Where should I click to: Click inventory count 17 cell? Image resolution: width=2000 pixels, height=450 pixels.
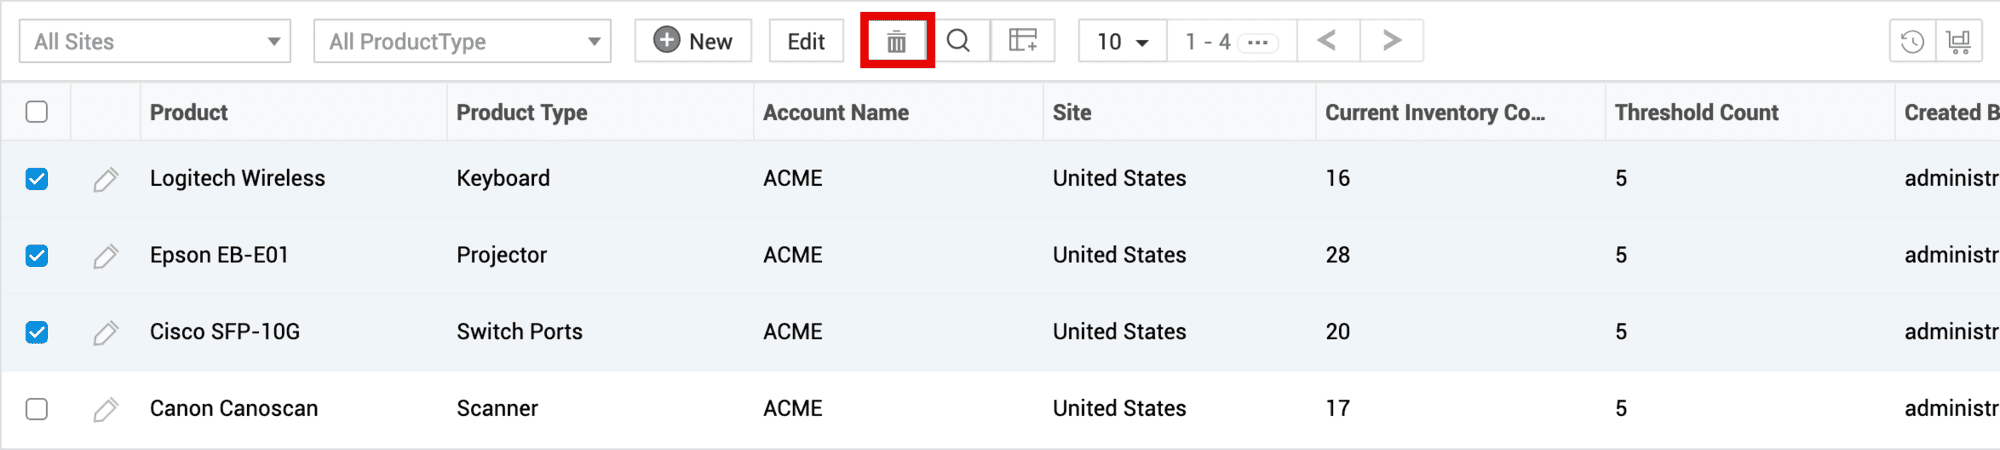(x=1338, y=408)
